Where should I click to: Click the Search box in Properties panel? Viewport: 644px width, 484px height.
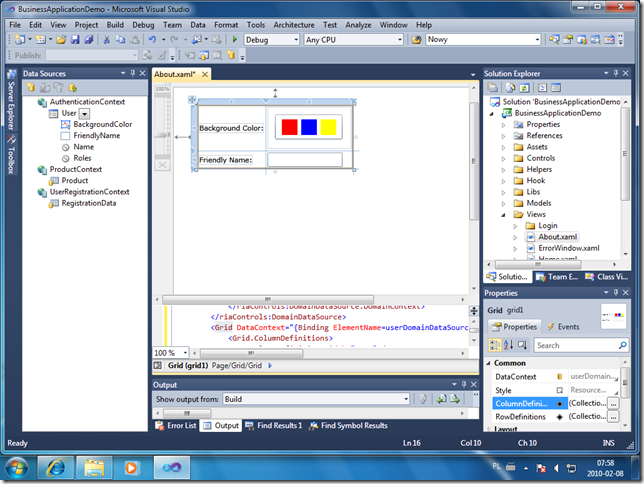click(x=581, y=346)
